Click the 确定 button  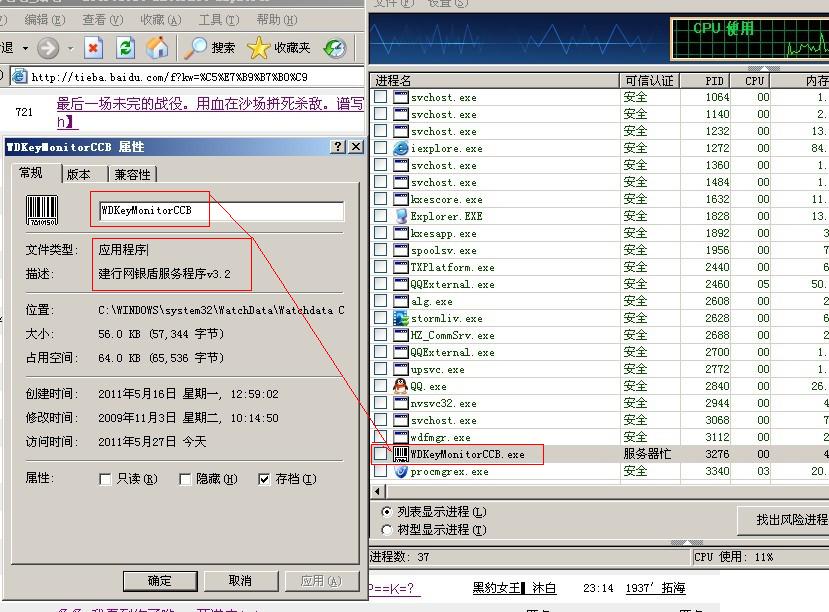[160, 581]
